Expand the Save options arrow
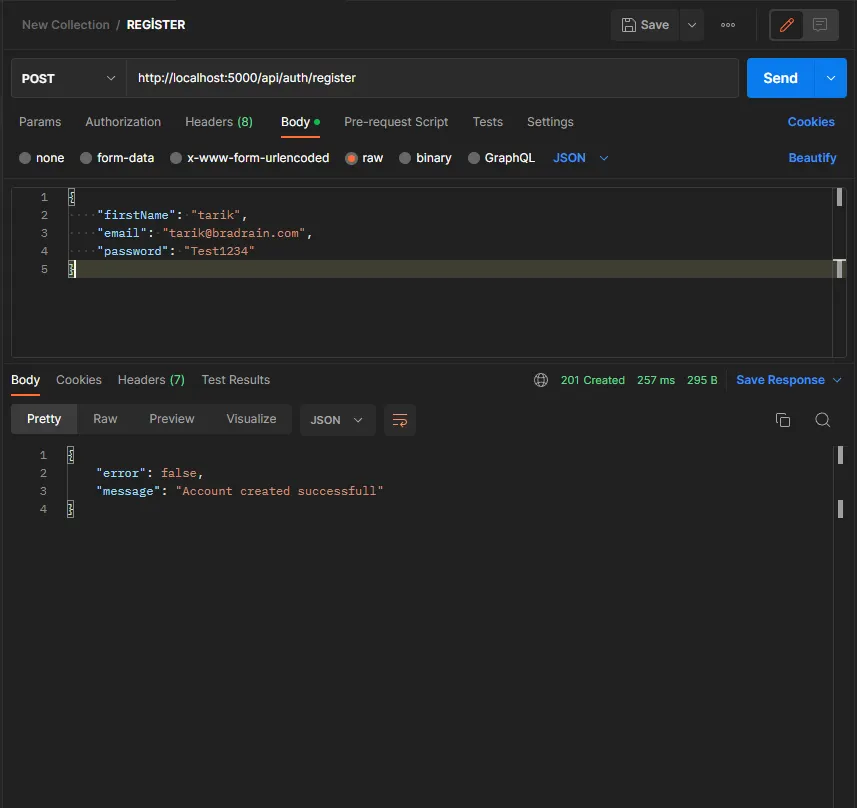 coord(691,25)
